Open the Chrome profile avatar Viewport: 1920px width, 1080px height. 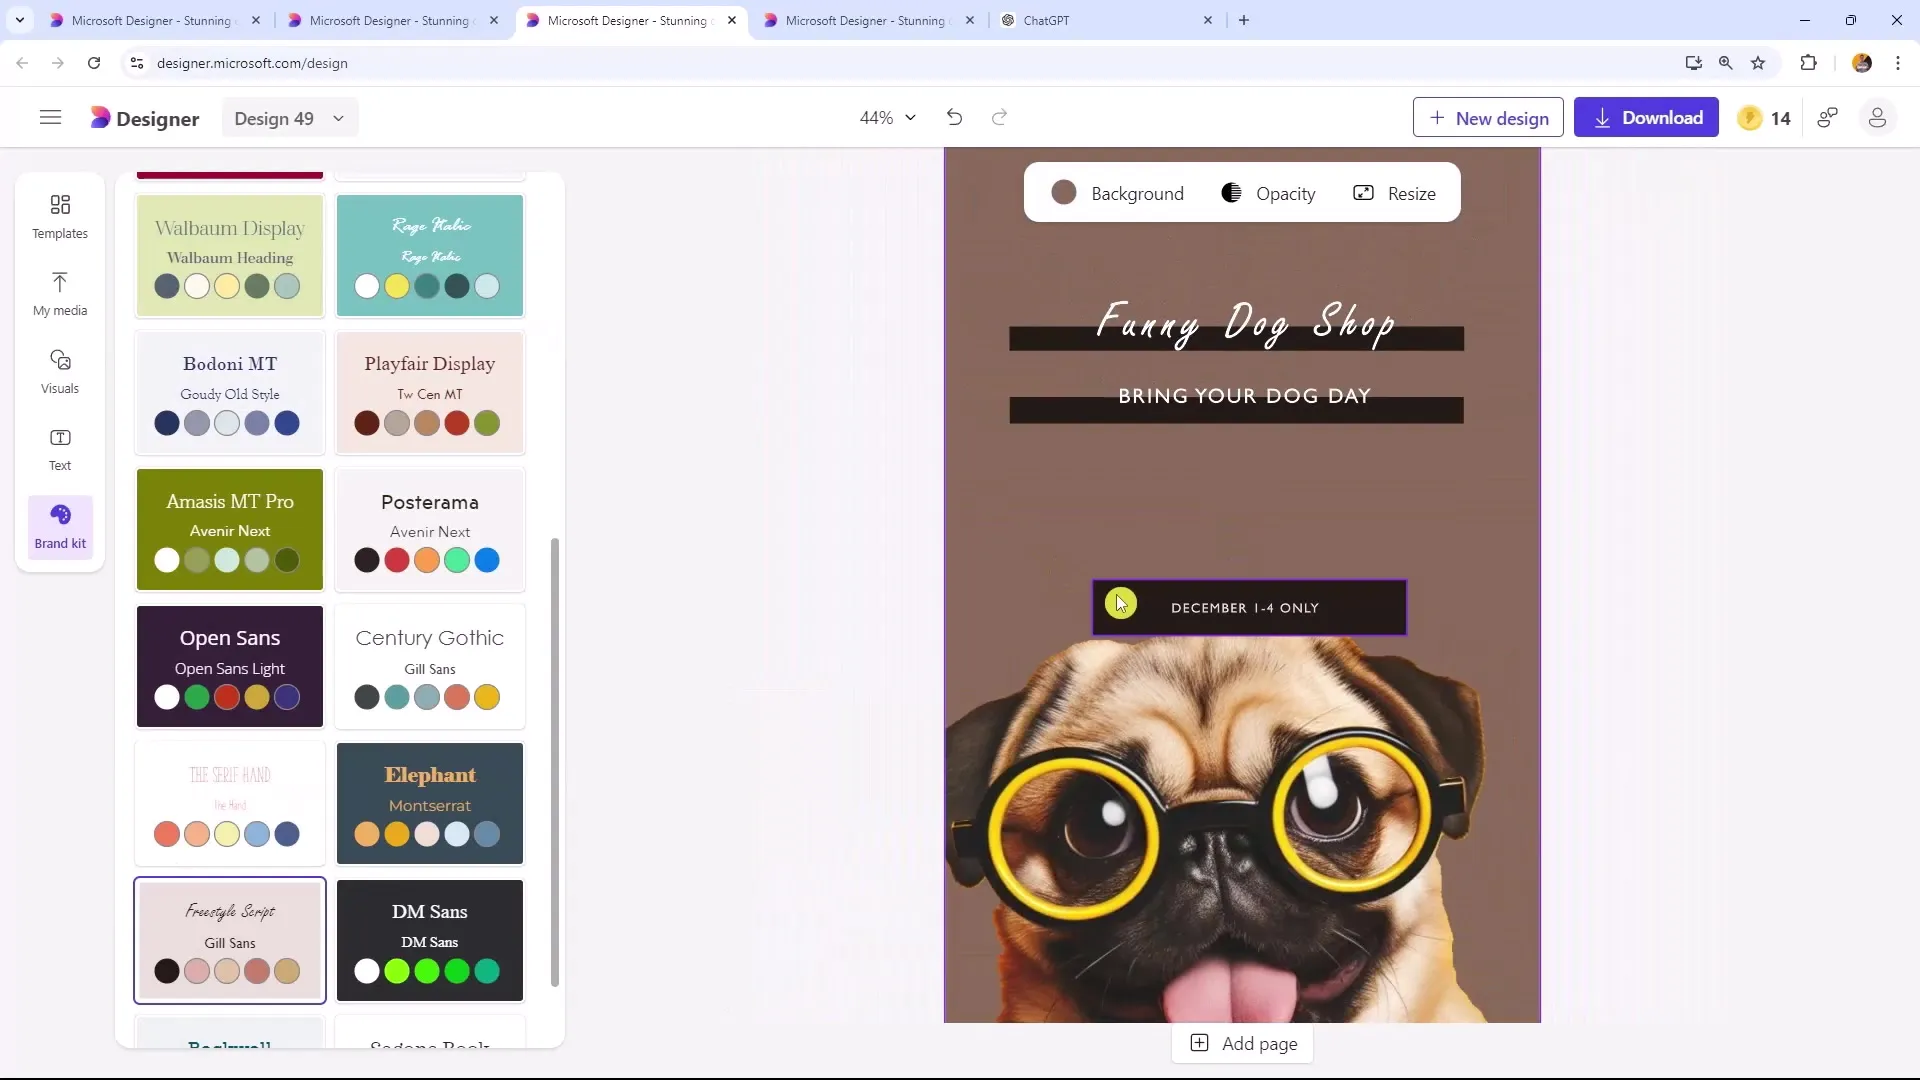(x=1862, y=63)
